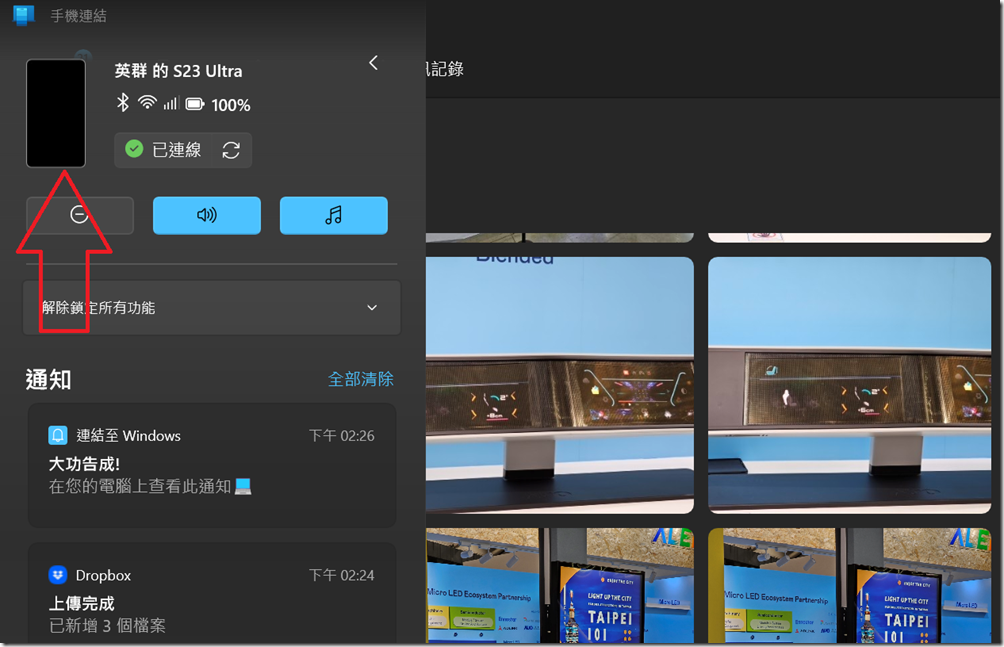Click the Bluetooth status icon
1004x647 pixels.
pos(123,102)
